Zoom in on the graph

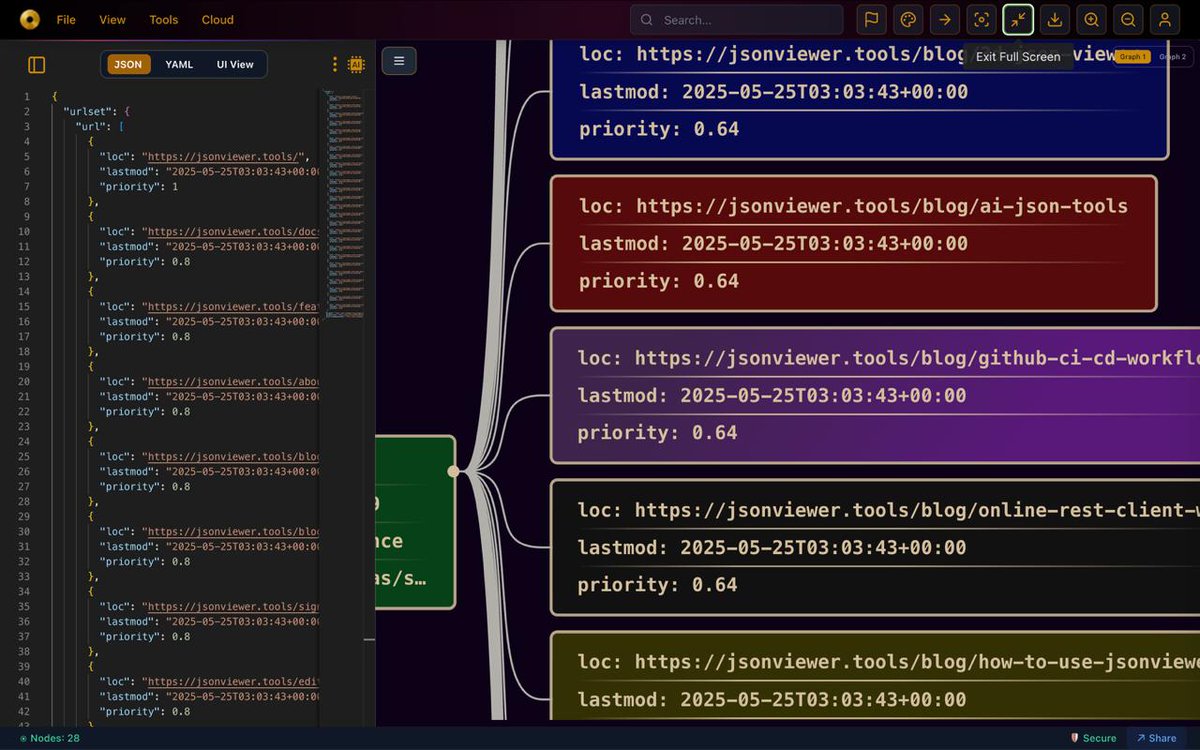1091,20
